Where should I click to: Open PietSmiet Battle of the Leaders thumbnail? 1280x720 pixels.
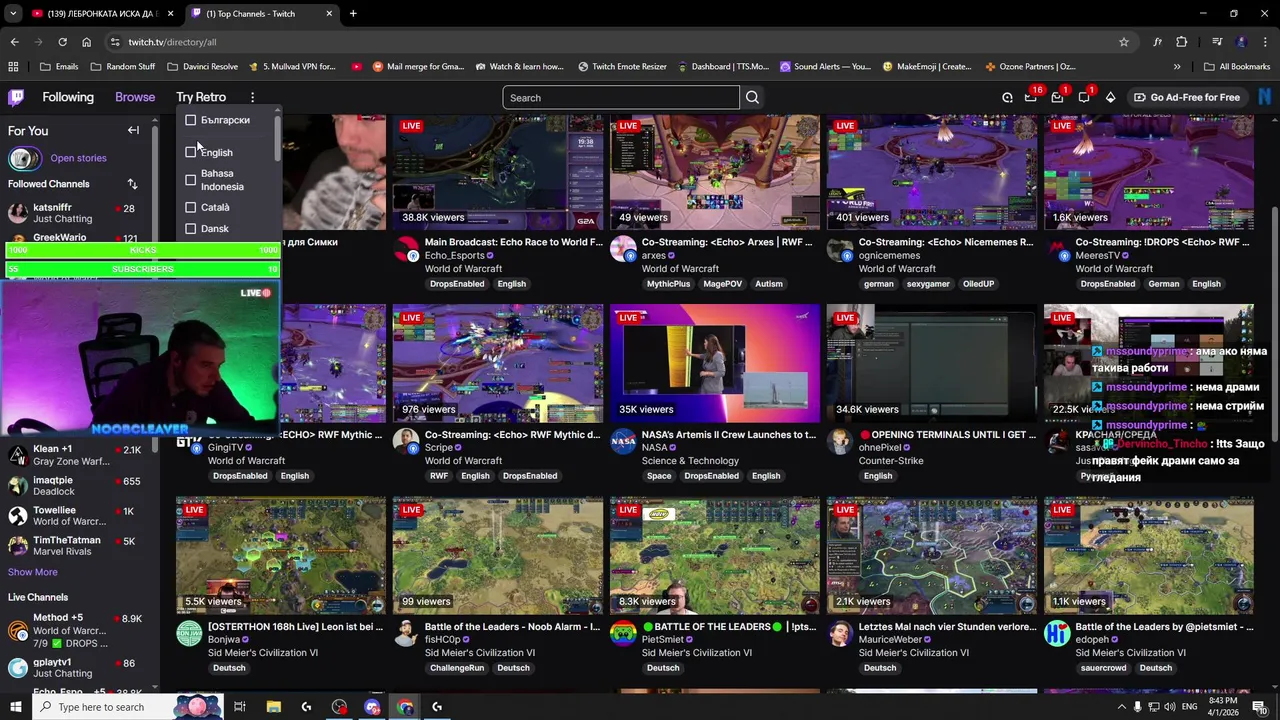click(x=715, y=556)
